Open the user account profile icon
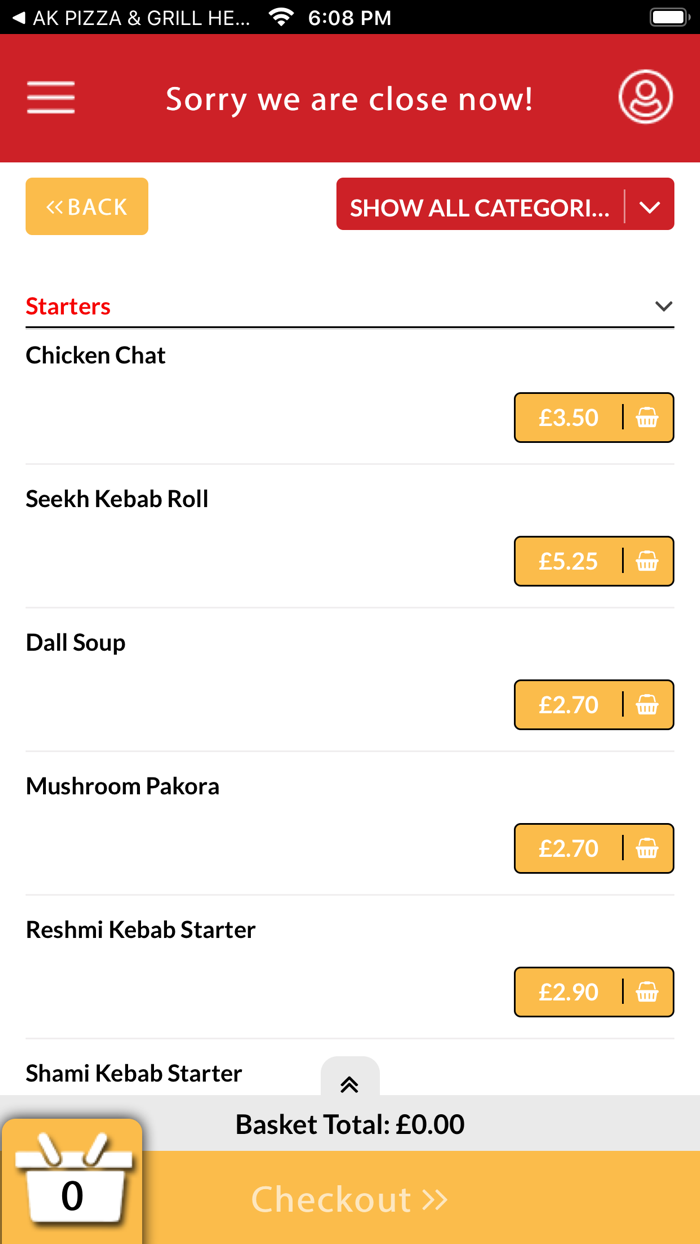Viewport: 700px width, 1244px height. click(x=645, y=97)
